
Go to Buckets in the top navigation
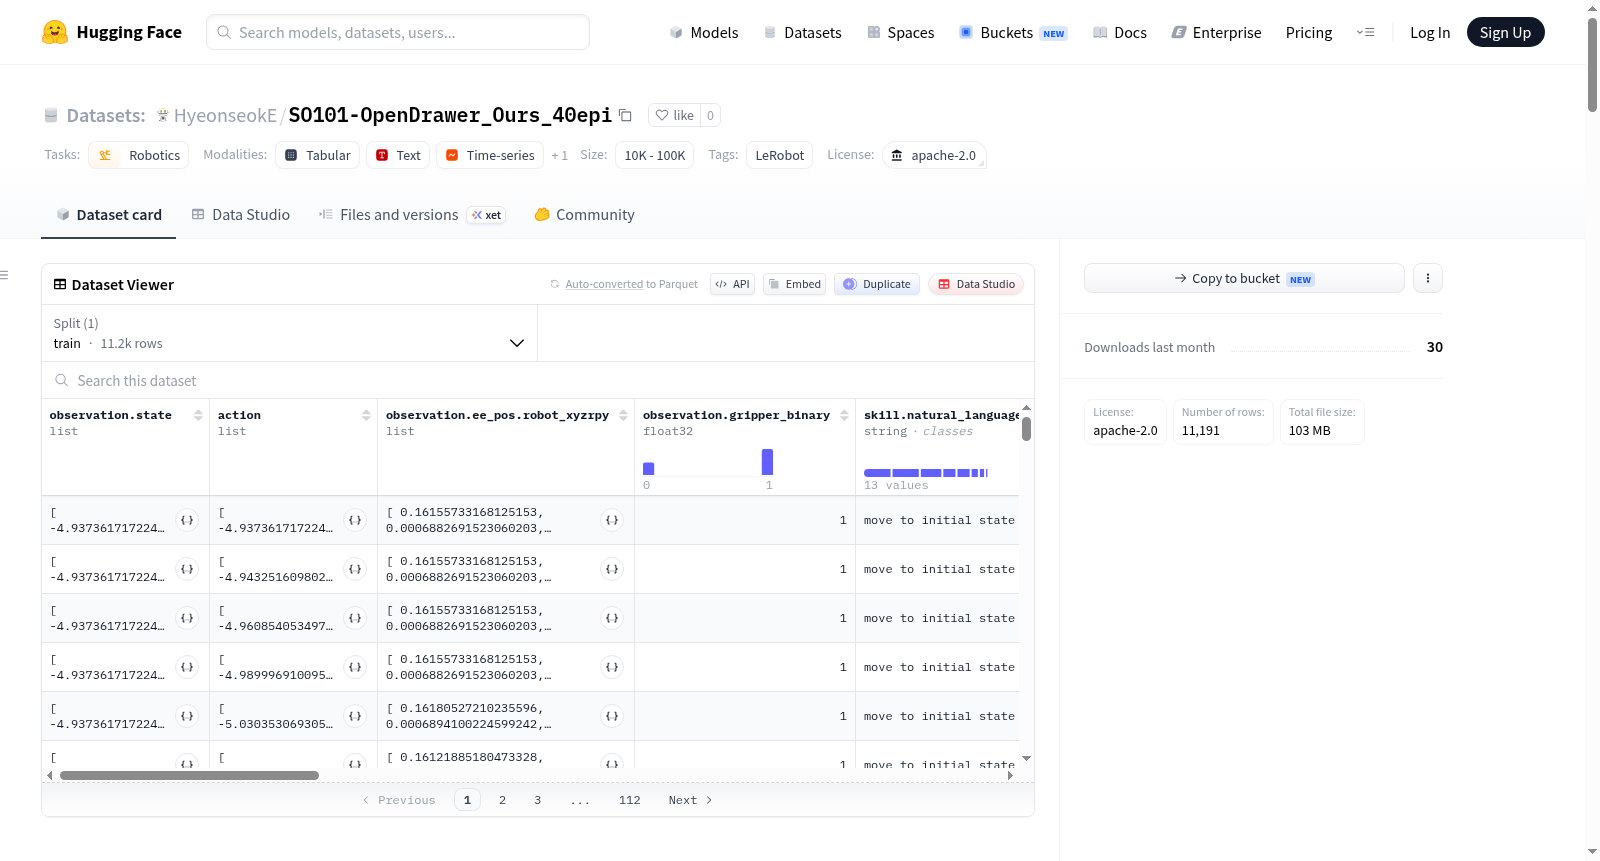pos(1013,32)
